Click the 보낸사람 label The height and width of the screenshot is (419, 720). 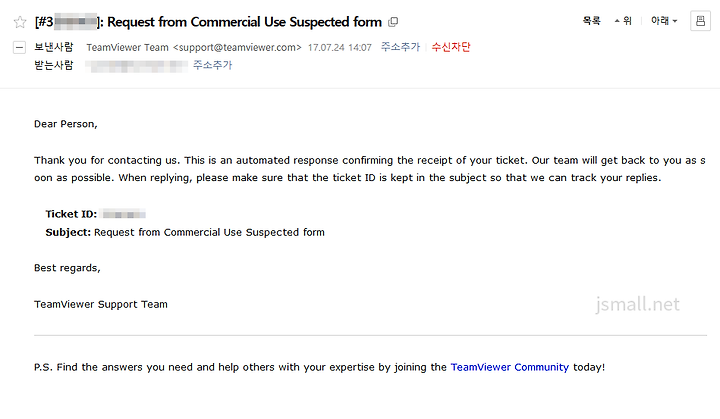(54, 47)
